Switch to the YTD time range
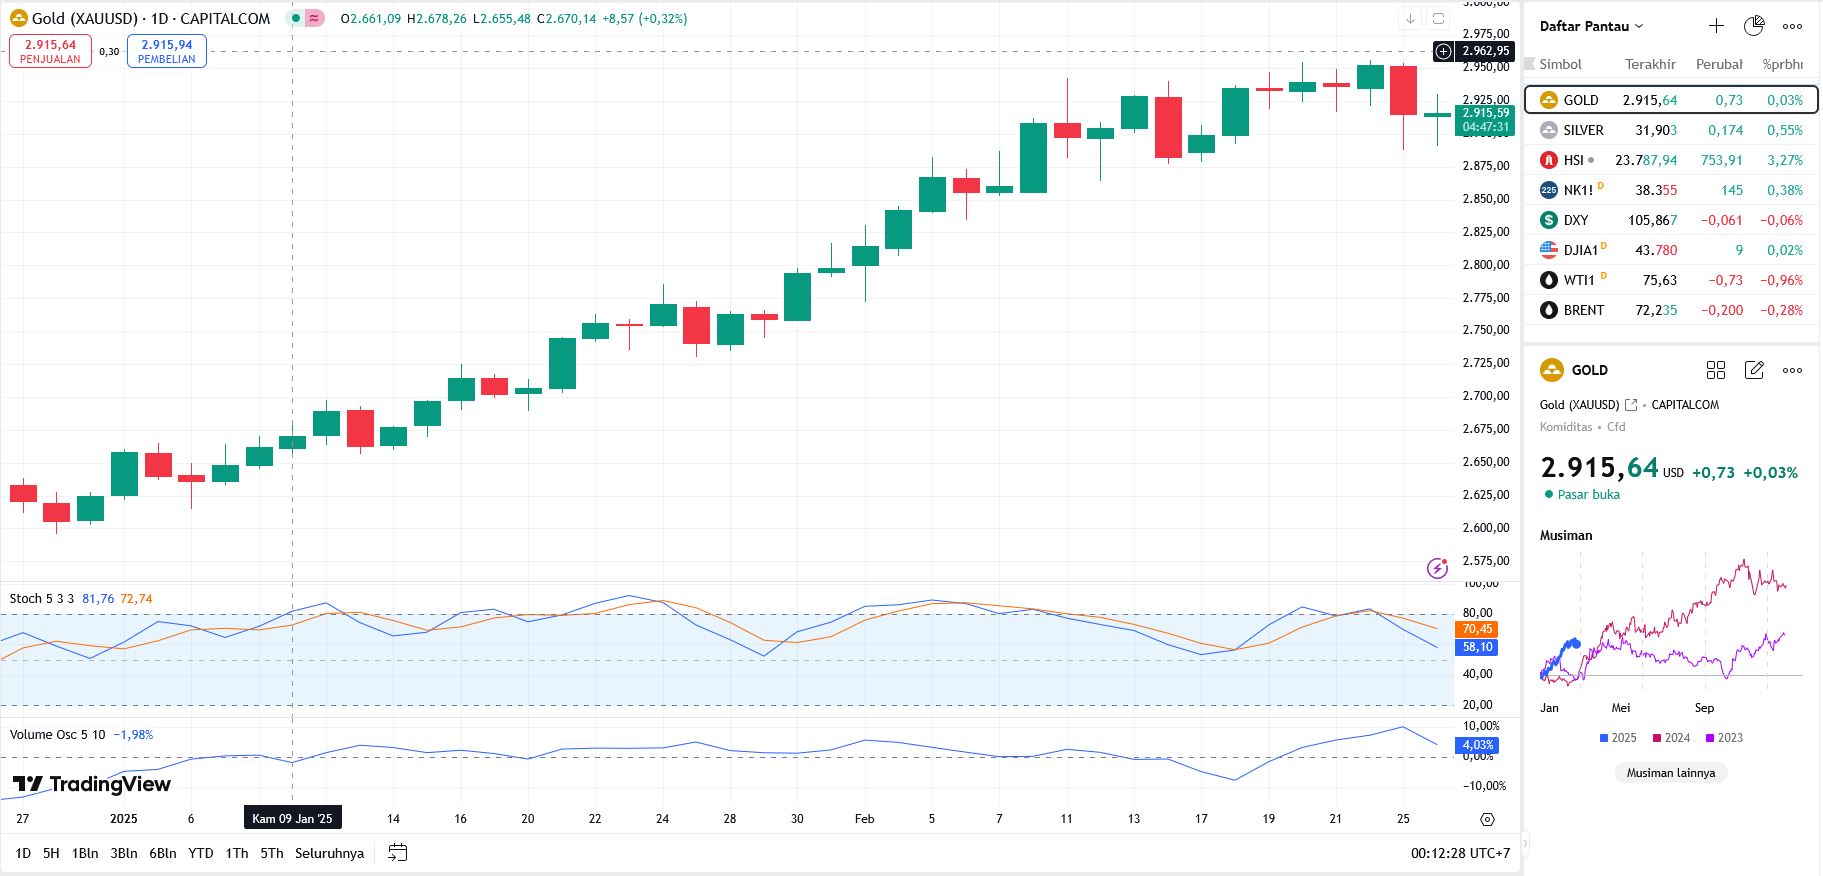Viewport: 1823px width, 876px height. (201, 853)
